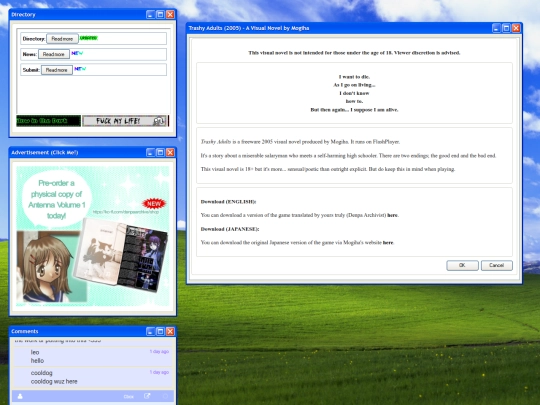The height and width of the screenshot is (405, 540).
Task: Close the Advertisement window
Action: coord(170,152)
